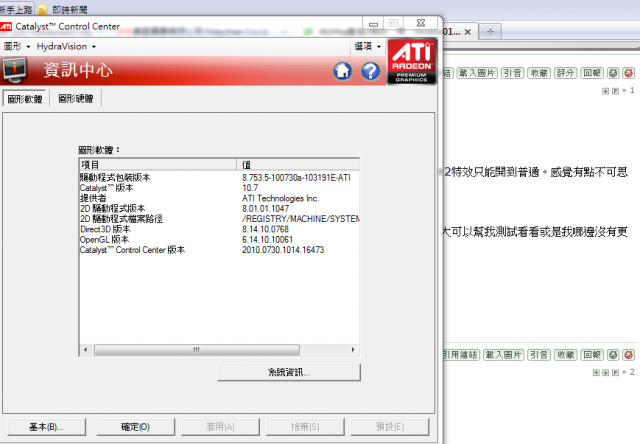Select the Catalyst Control Center 版本 row
Screen dimensions: 640x444
219,250
